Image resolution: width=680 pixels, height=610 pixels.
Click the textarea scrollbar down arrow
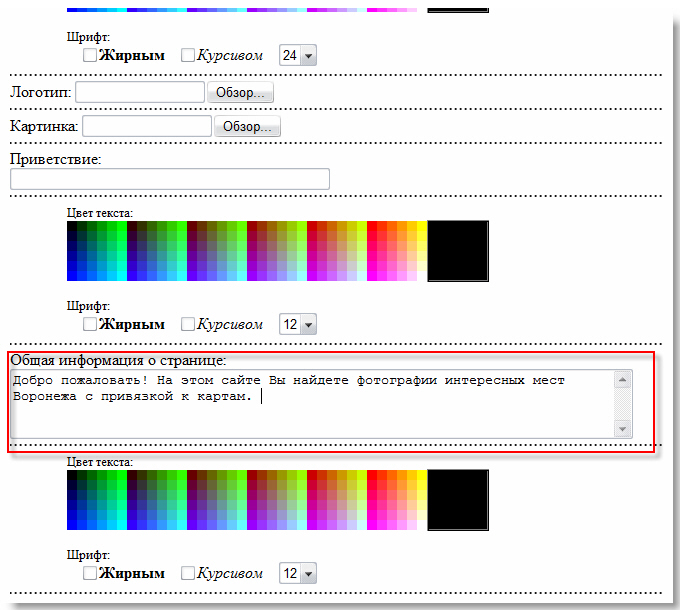623,429
